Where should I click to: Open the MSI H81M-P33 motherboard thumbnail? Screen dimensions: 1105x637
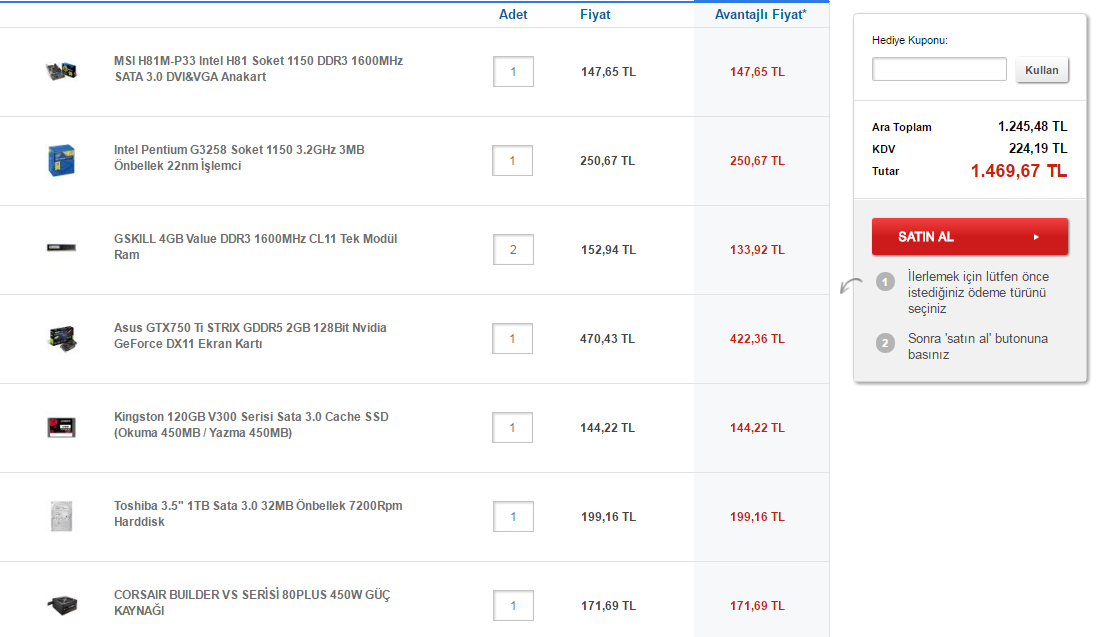click(61, 70)
